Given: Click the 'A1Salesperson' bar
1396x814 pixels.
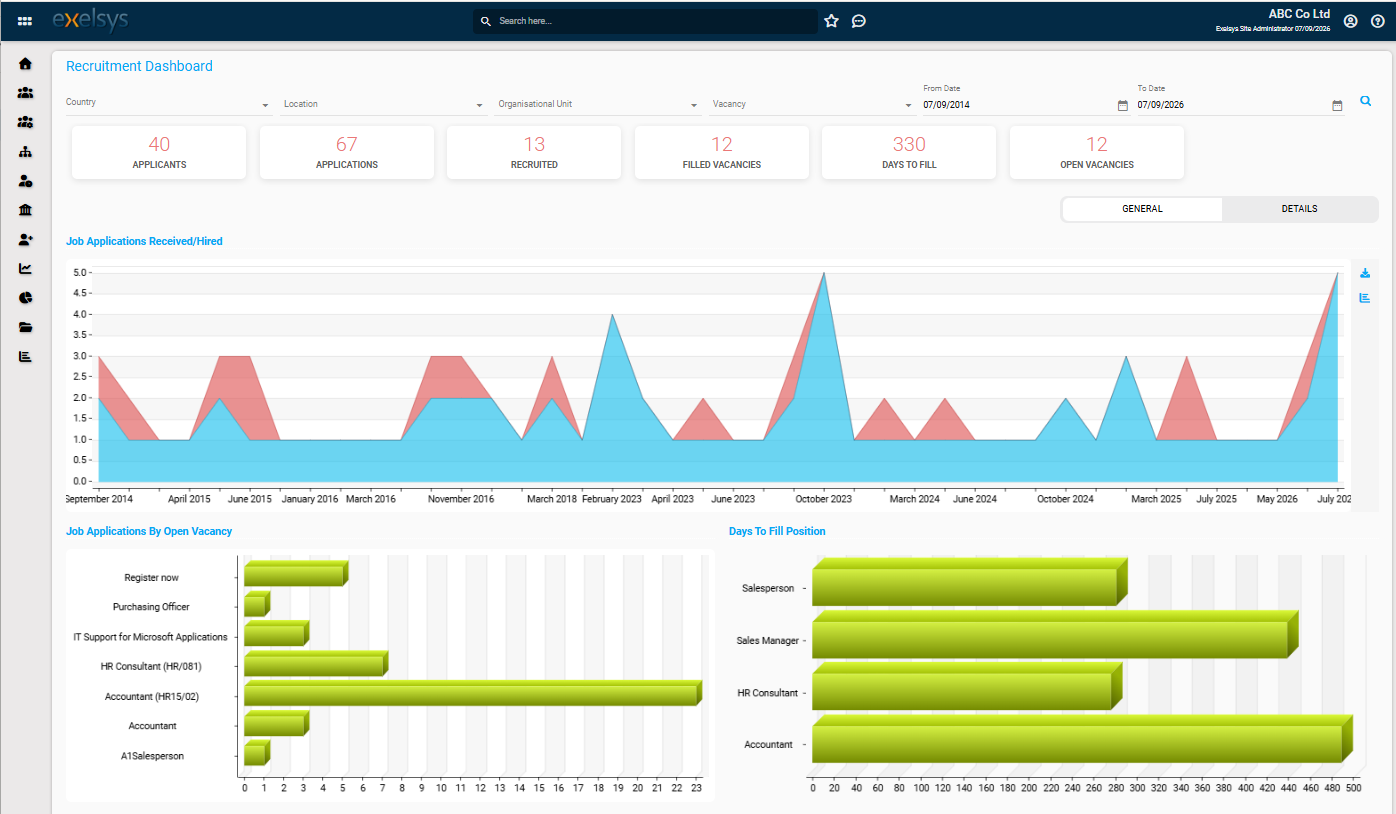Looking at the screenshot, I should [256, 753].
